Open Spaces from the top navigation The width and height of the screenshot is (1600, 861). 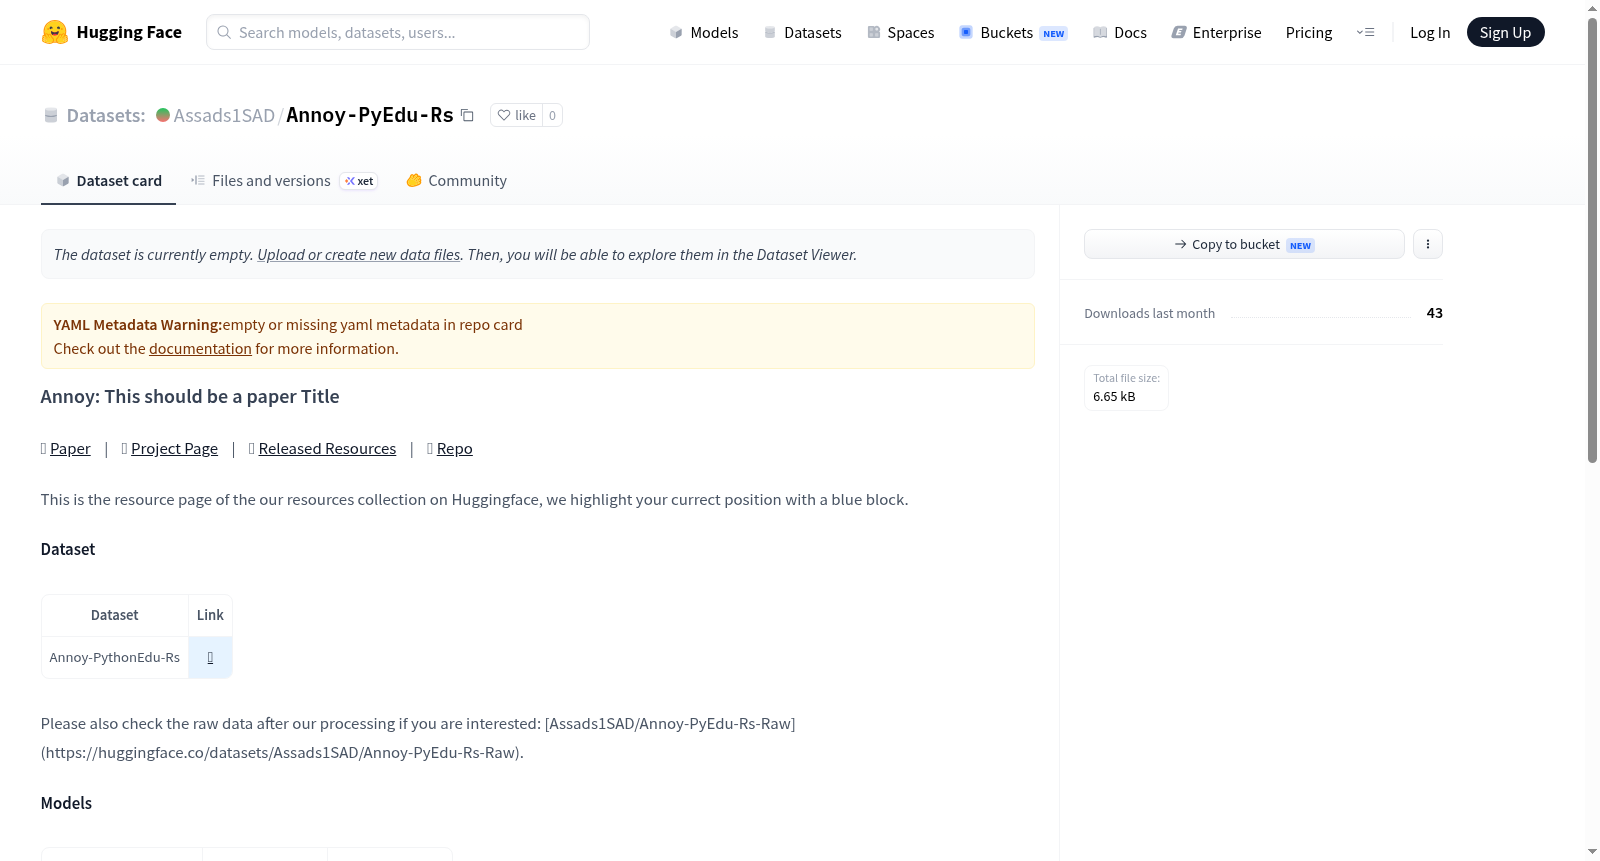pyautogui.click(x=901, y=32)
